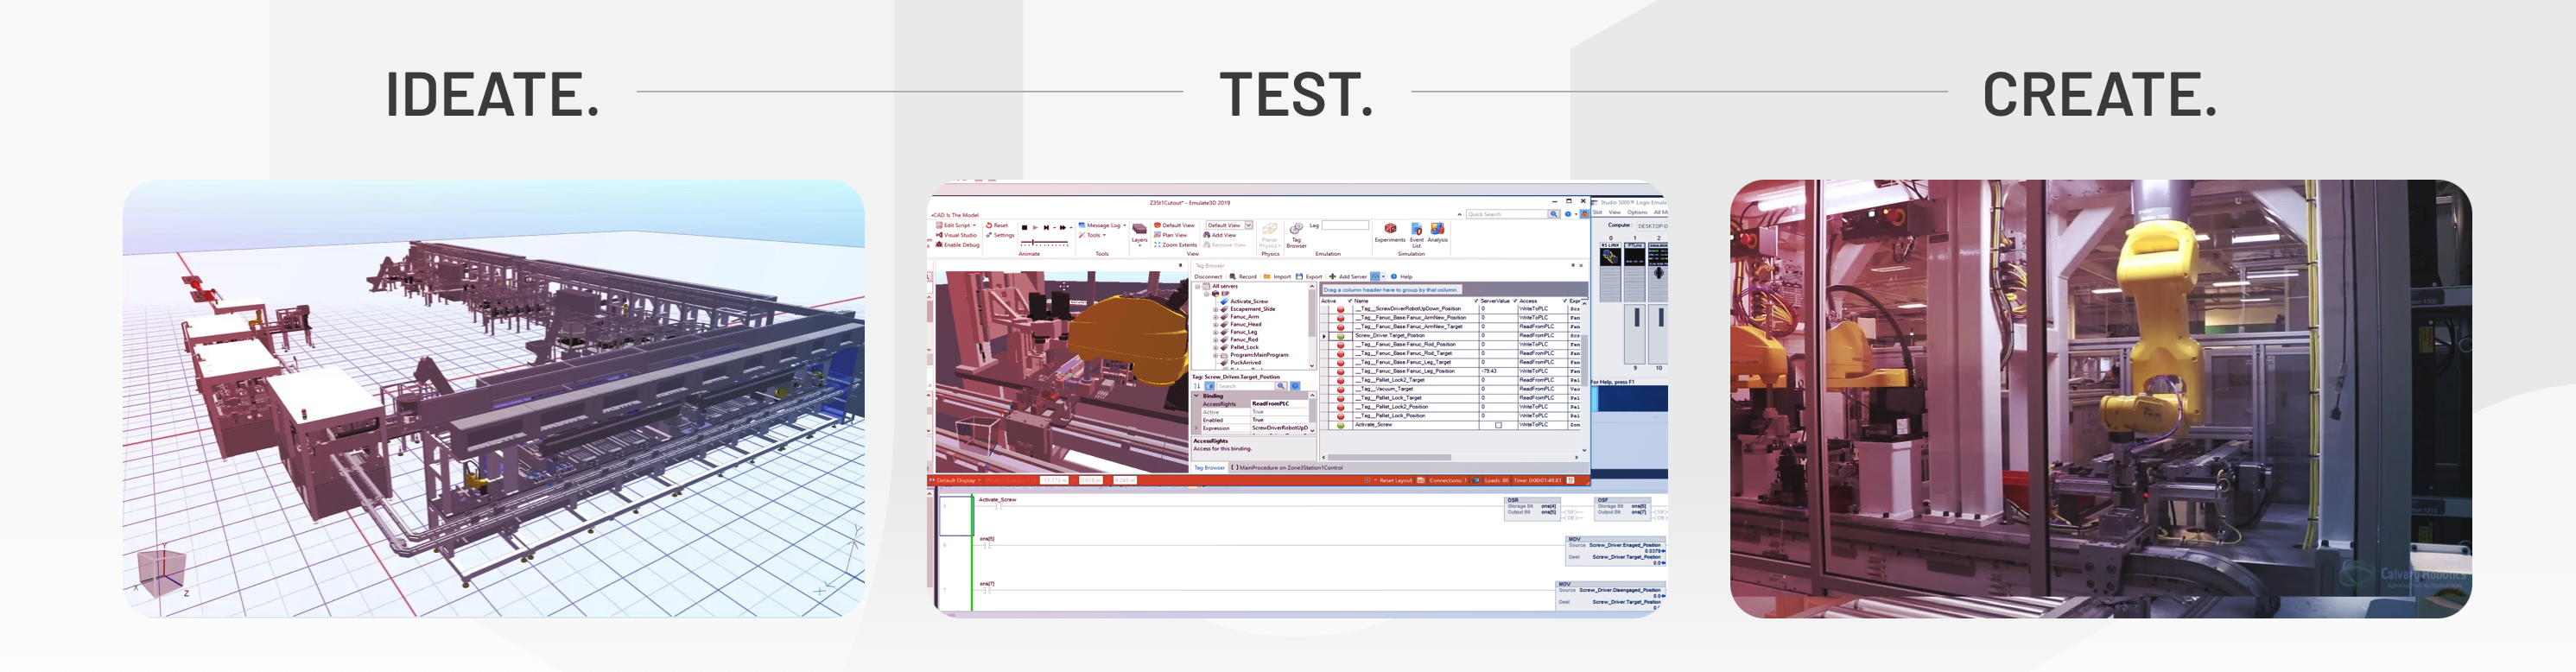Stop the animation with the stop button
The image size is (2576, 672).
click(1024, 228)
